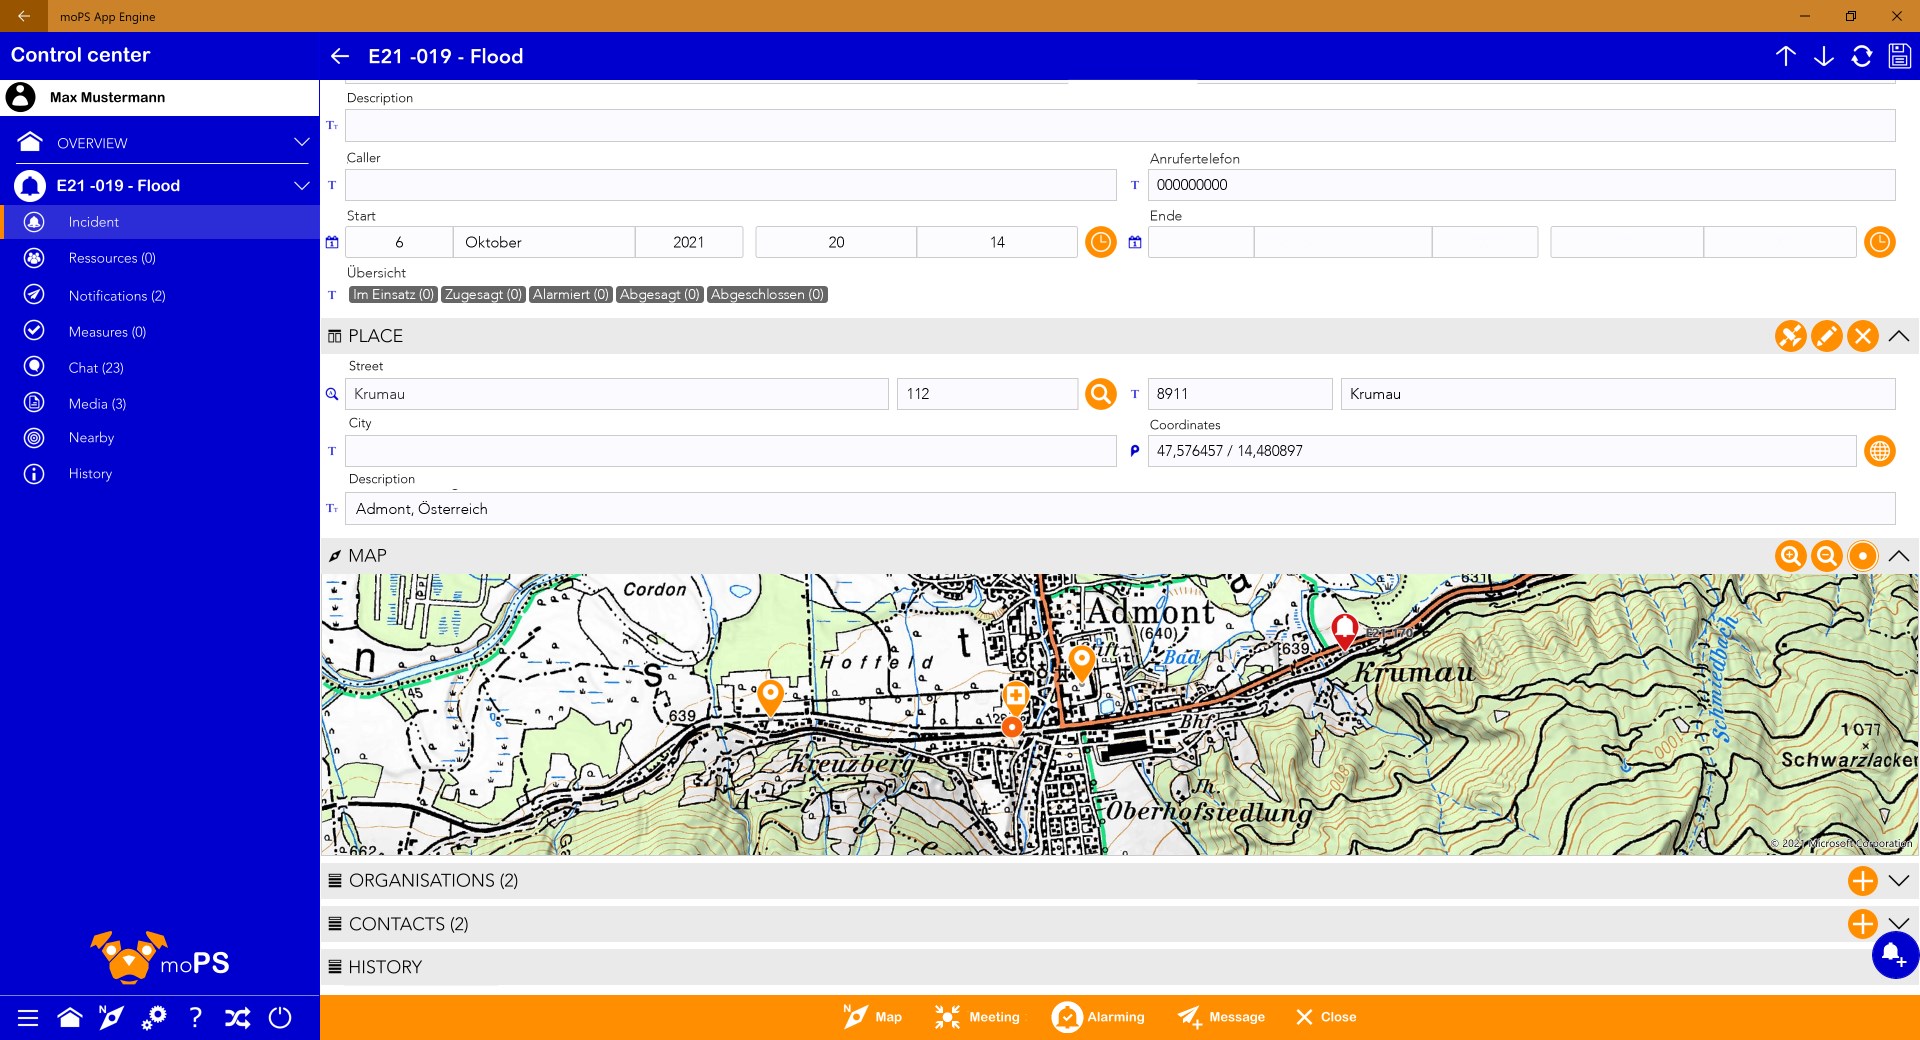Expand the CONTACTS section chevron
Image resolution: width=1920 pixels, height=1040 pixels.
(x=1899, y=924)
